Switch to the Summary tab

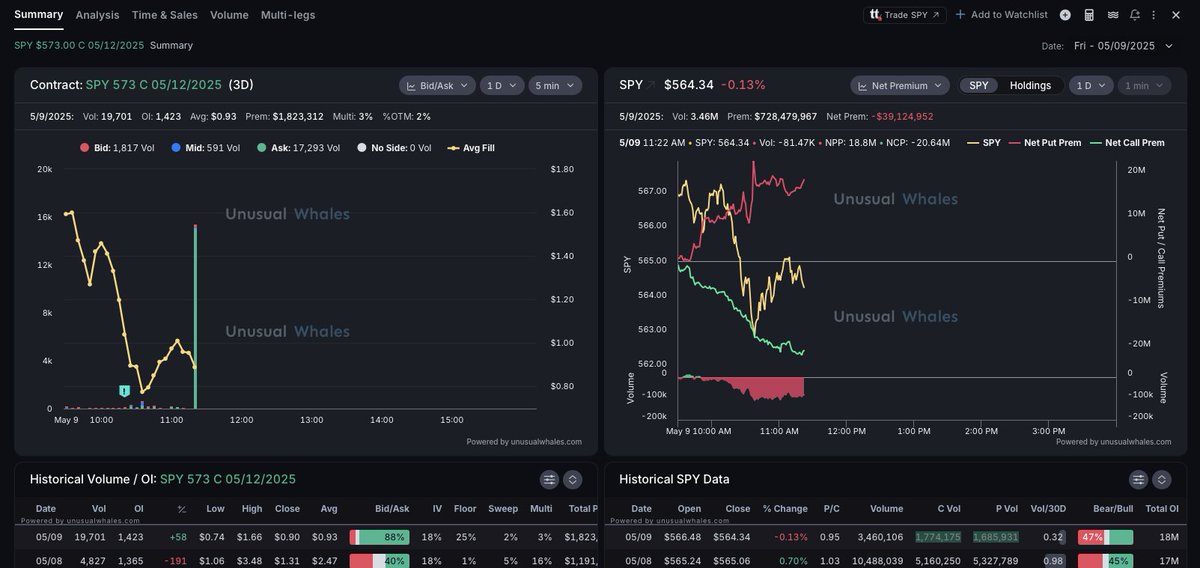coord(38,14)
